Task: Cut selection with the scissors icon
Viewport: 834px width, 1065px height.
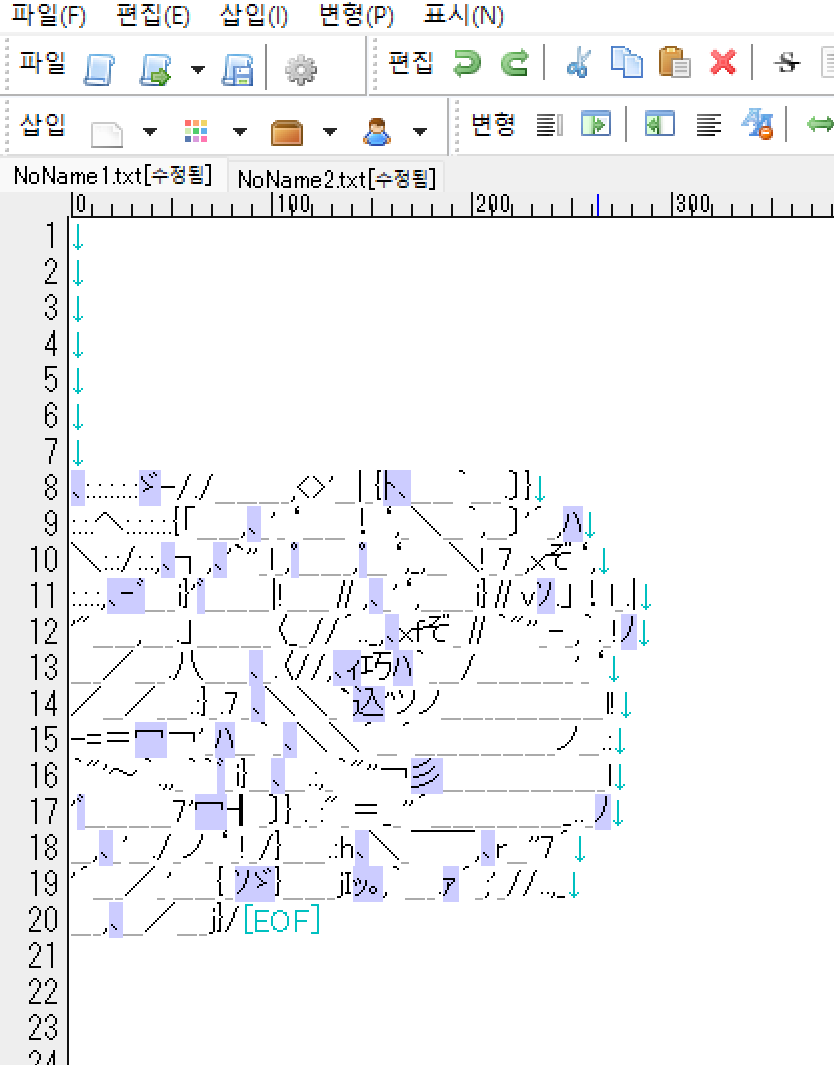Action: pos(577,64)
